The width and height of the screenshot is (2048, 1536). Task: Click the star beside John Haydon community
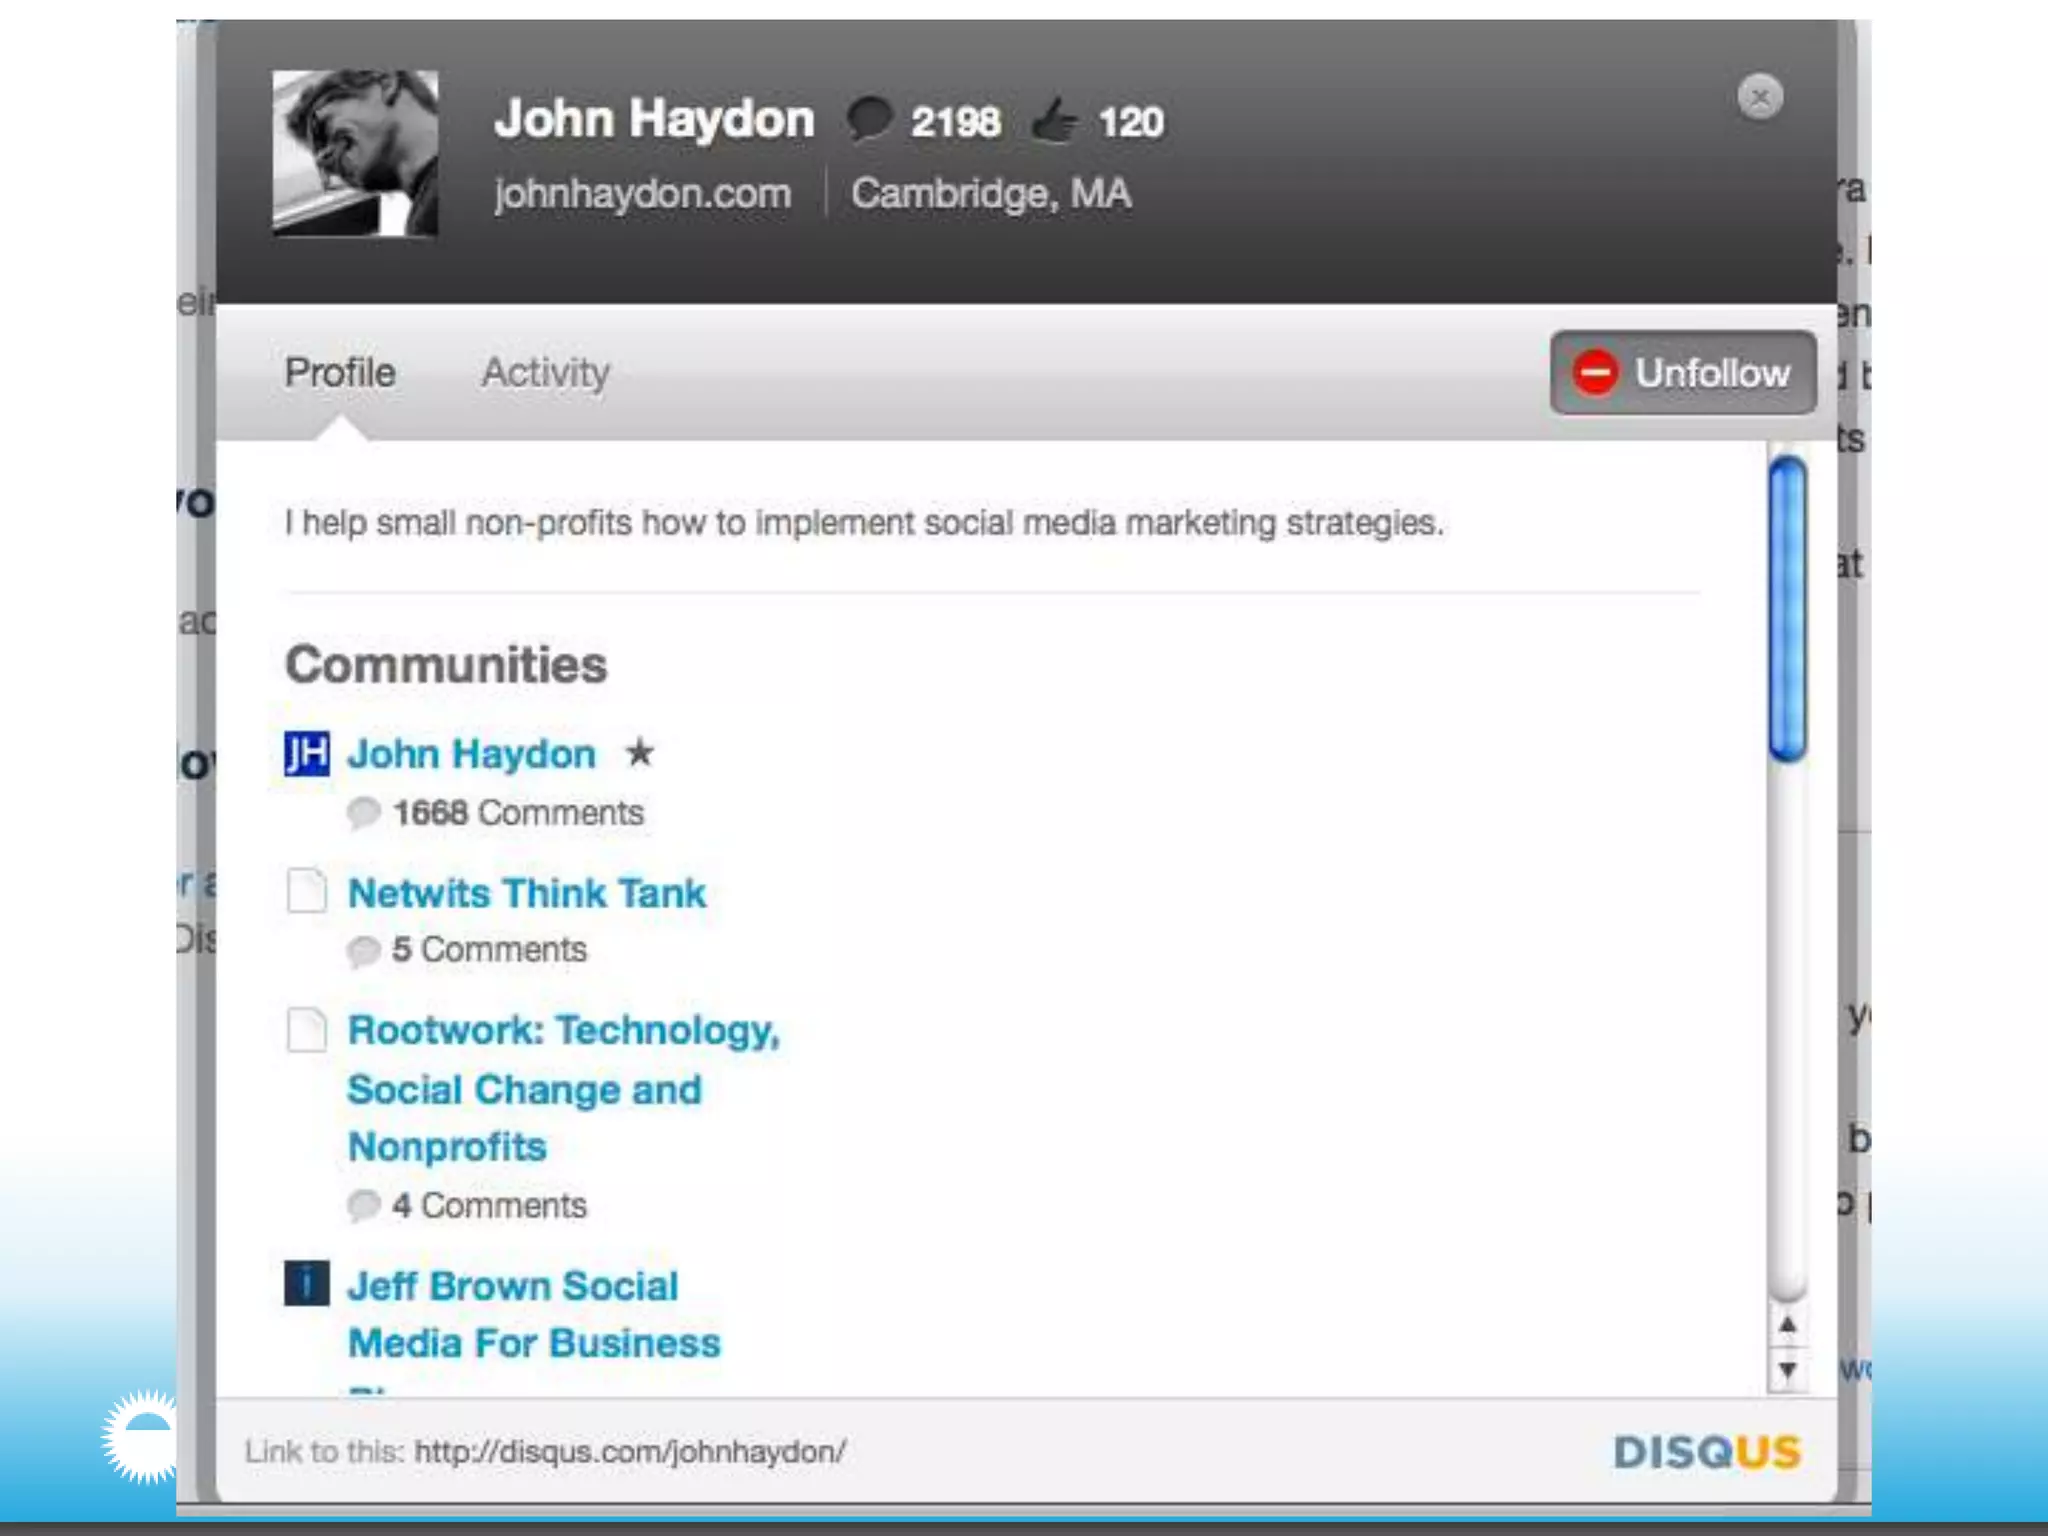pos(639,752)
